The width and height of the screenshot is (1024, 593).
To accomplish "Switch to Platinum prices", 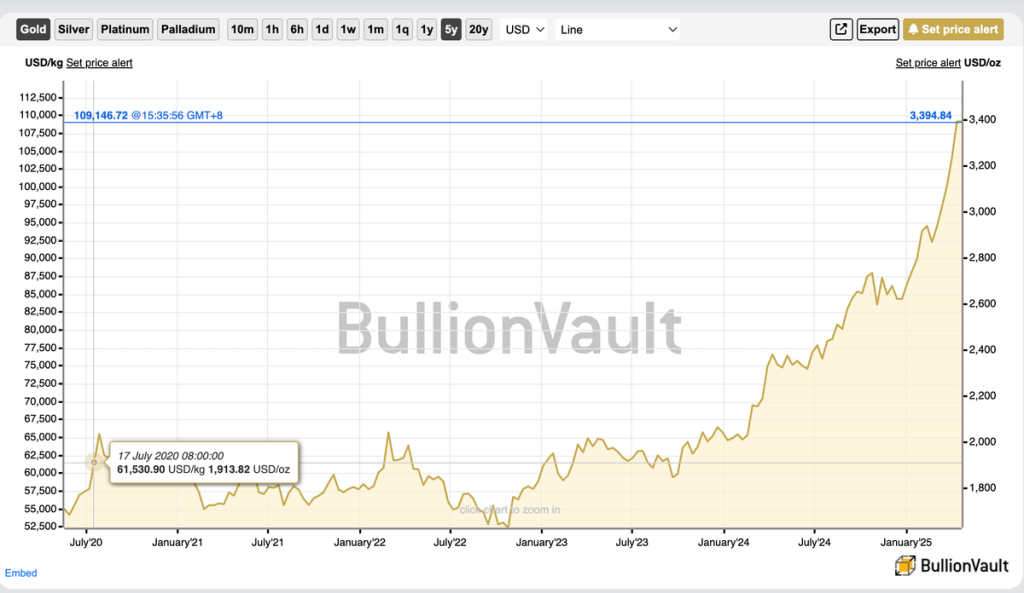I will pos(125,29).
